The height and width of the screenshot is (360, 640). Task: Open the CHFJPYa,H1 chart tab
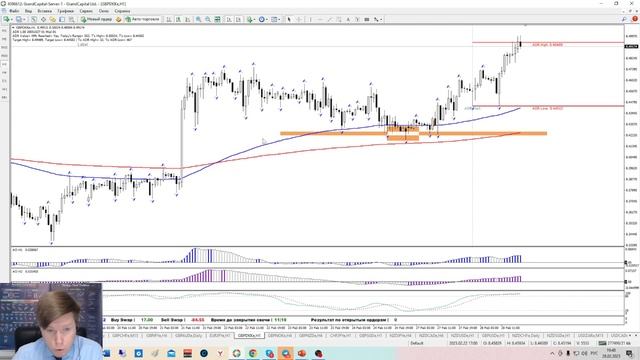(340, 336)
